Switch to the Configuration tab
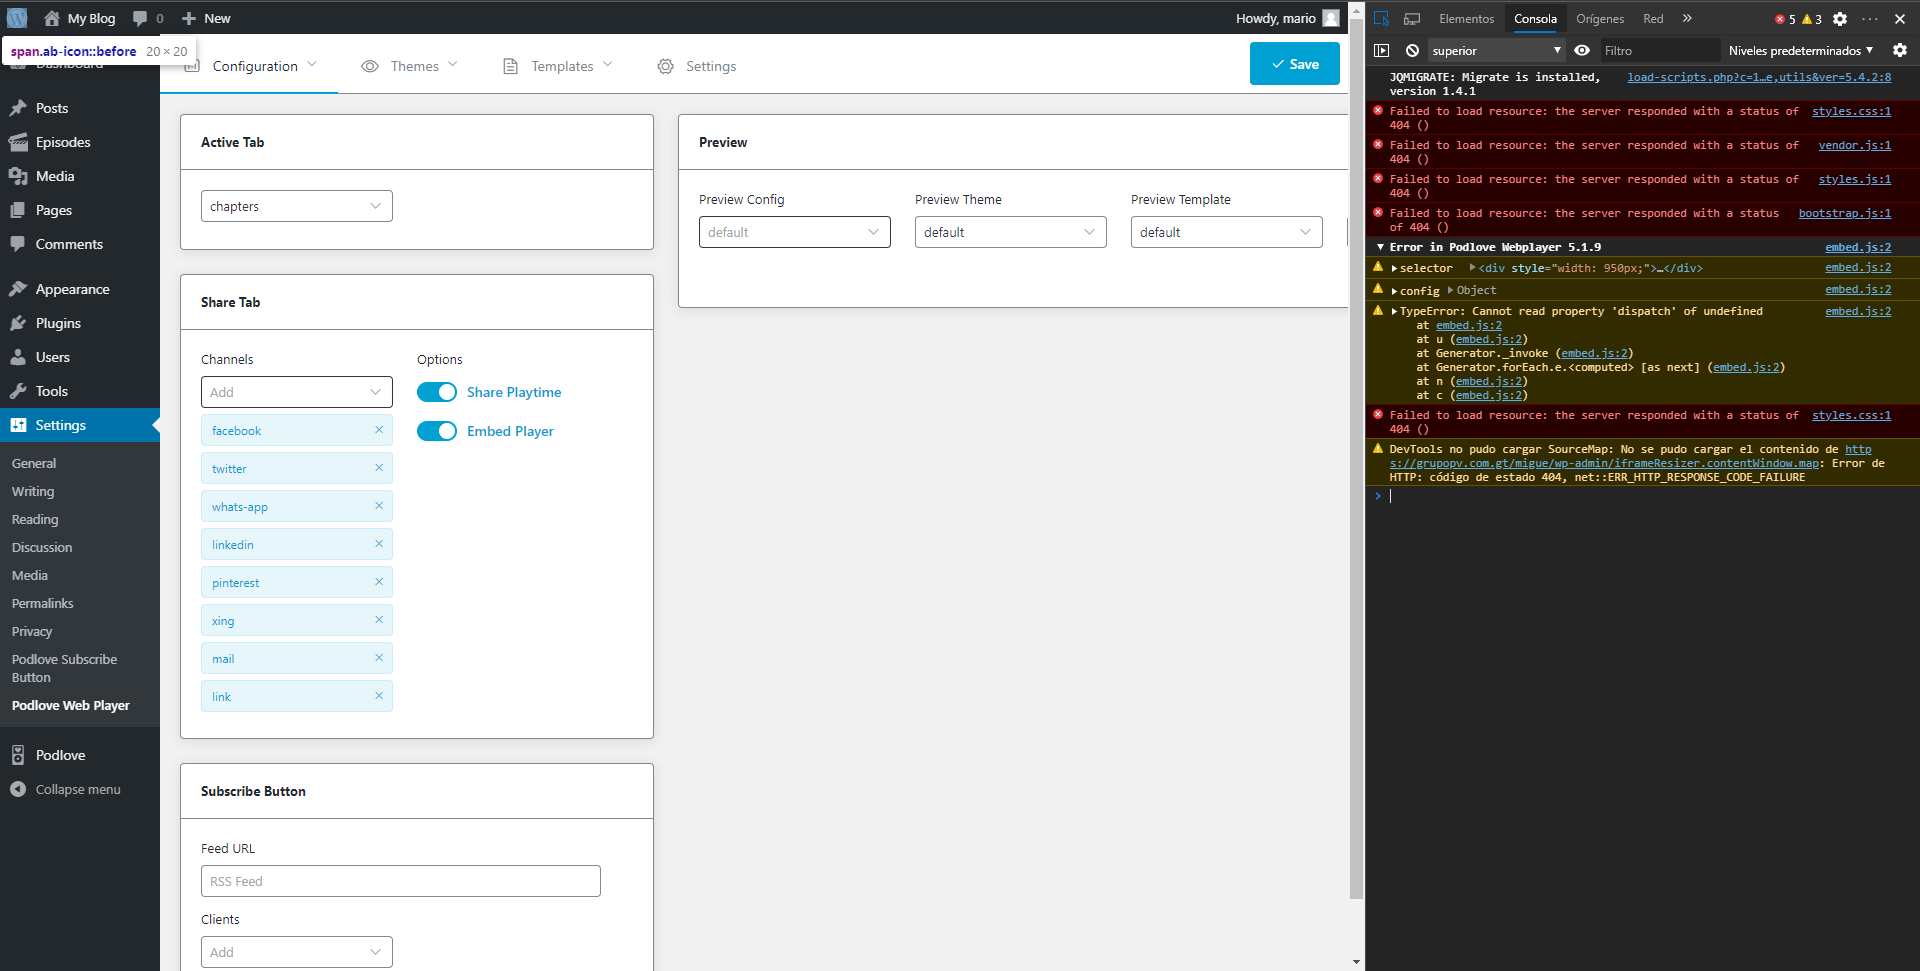Screen dimensions: 1920x971 (250, 66)
